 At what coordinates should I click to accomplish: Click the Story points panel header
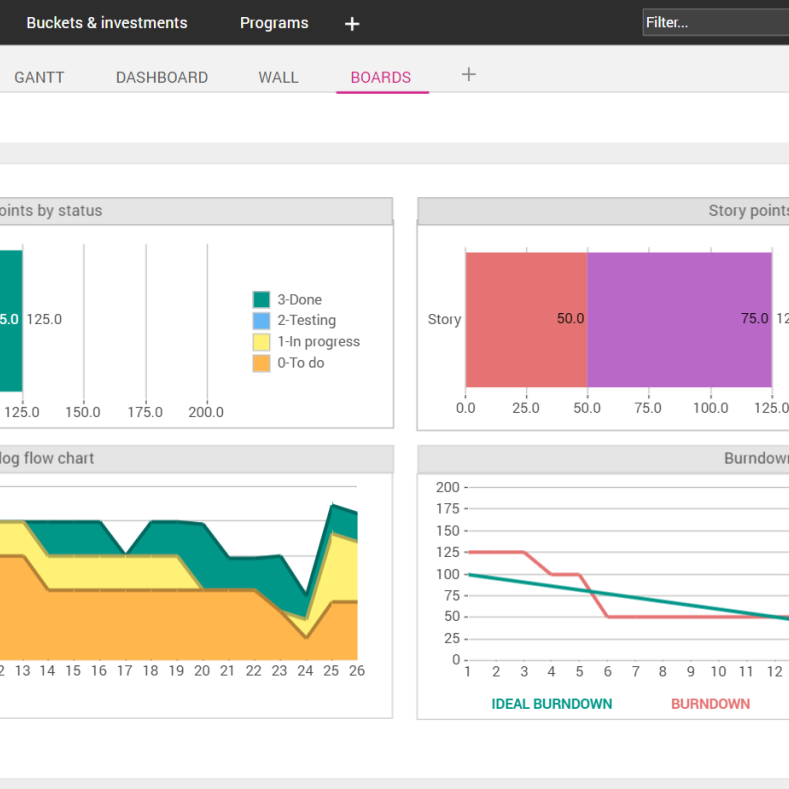pyautogui.click(x=603, y=210)
